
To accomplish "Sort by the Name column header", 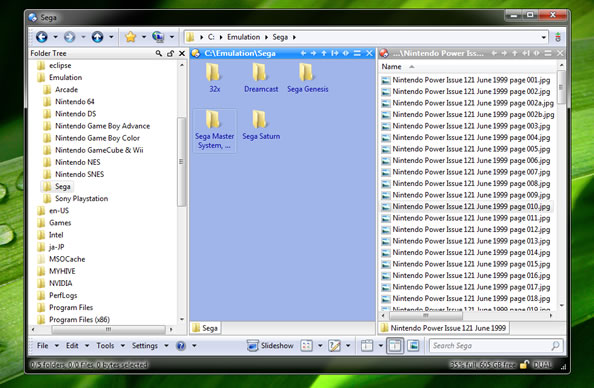I will pos(391,67).
